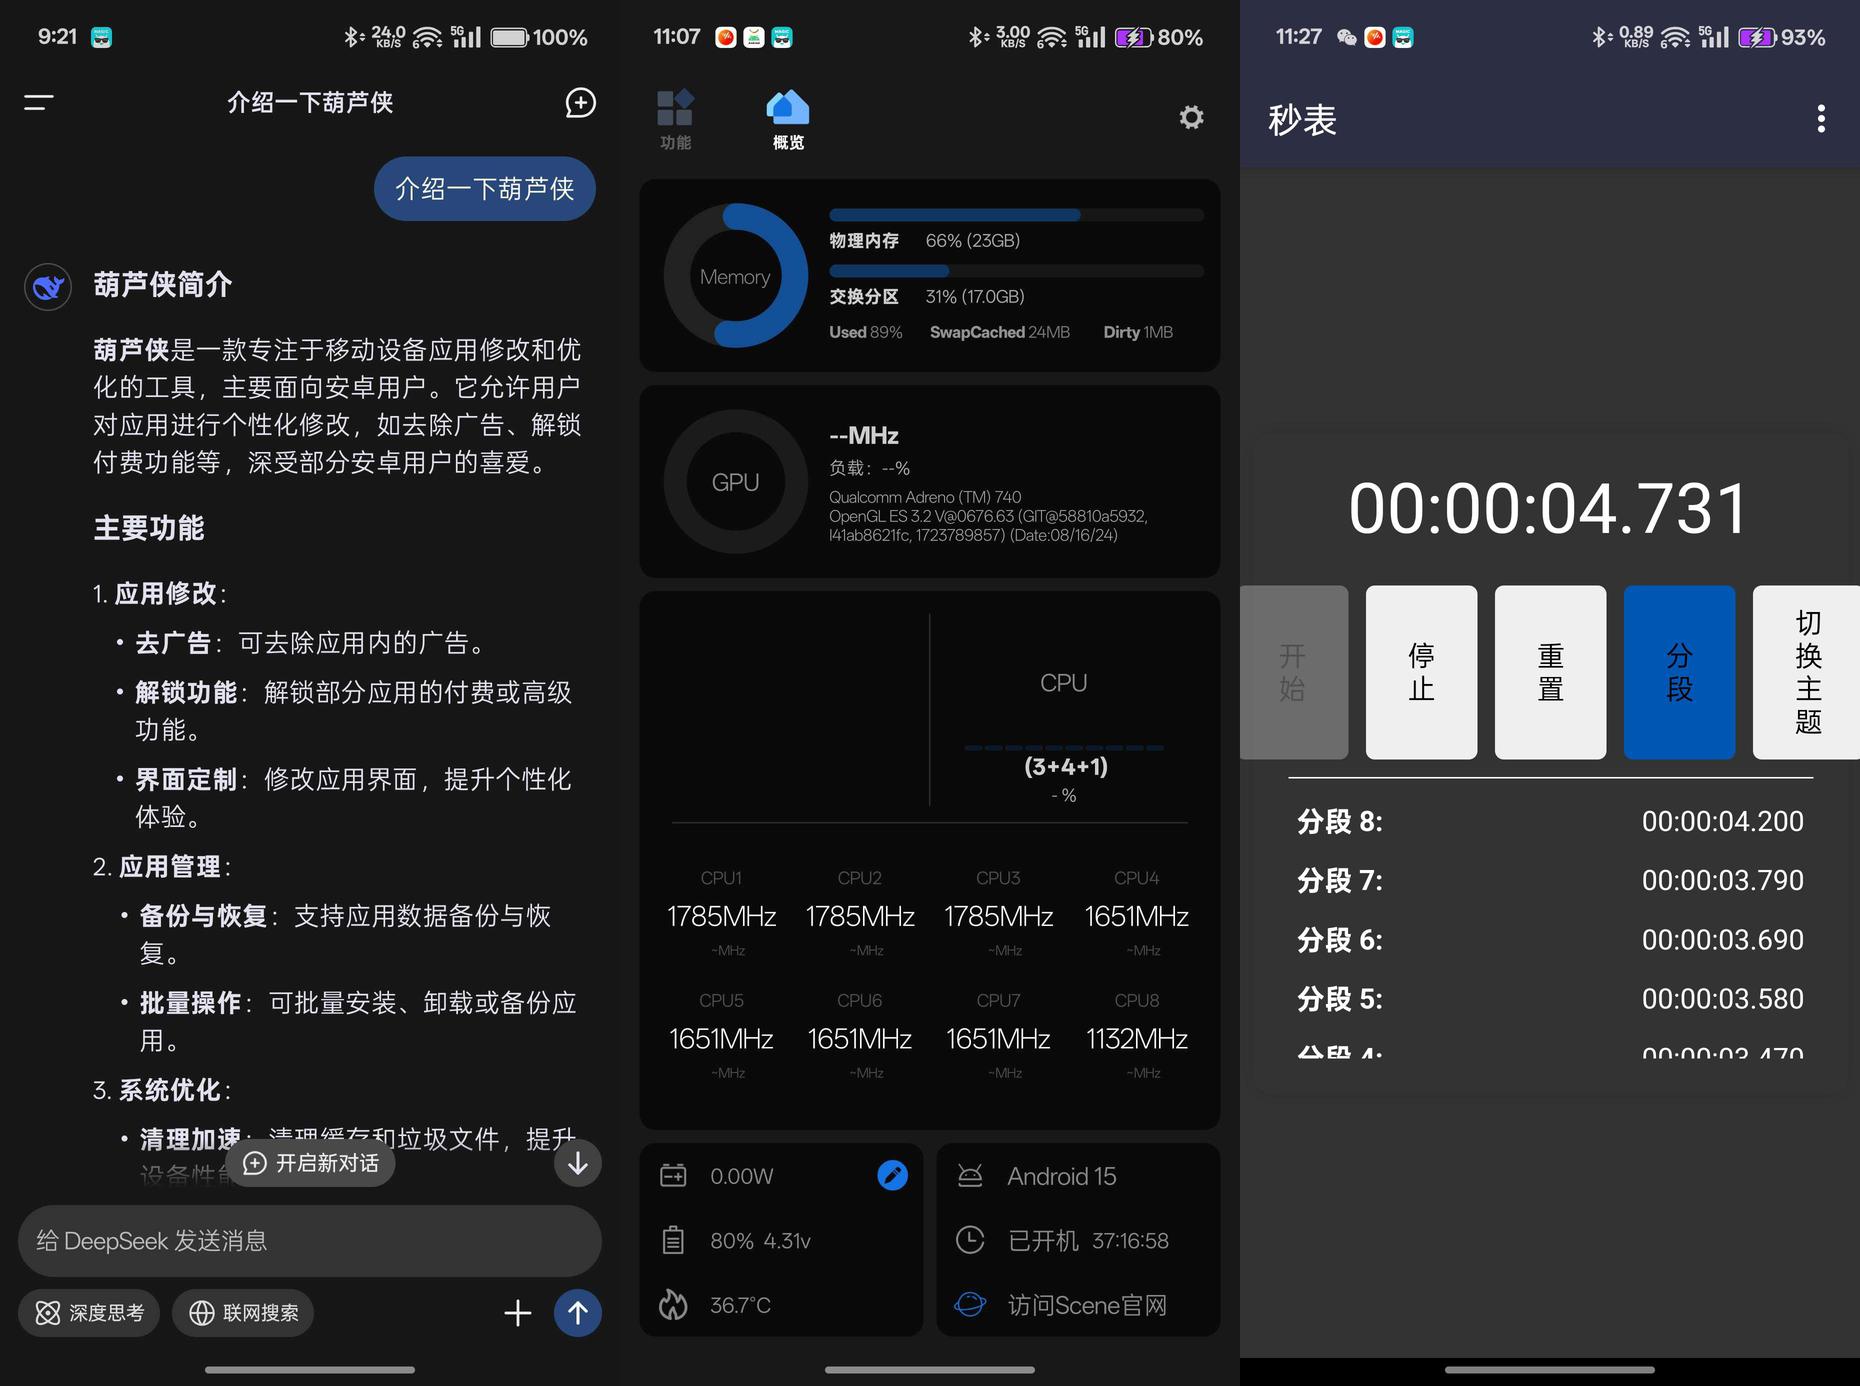This screenshot has width=1860, height=1386.
Task: Expand the Memory usage ring chart
Action: [735, 276]
